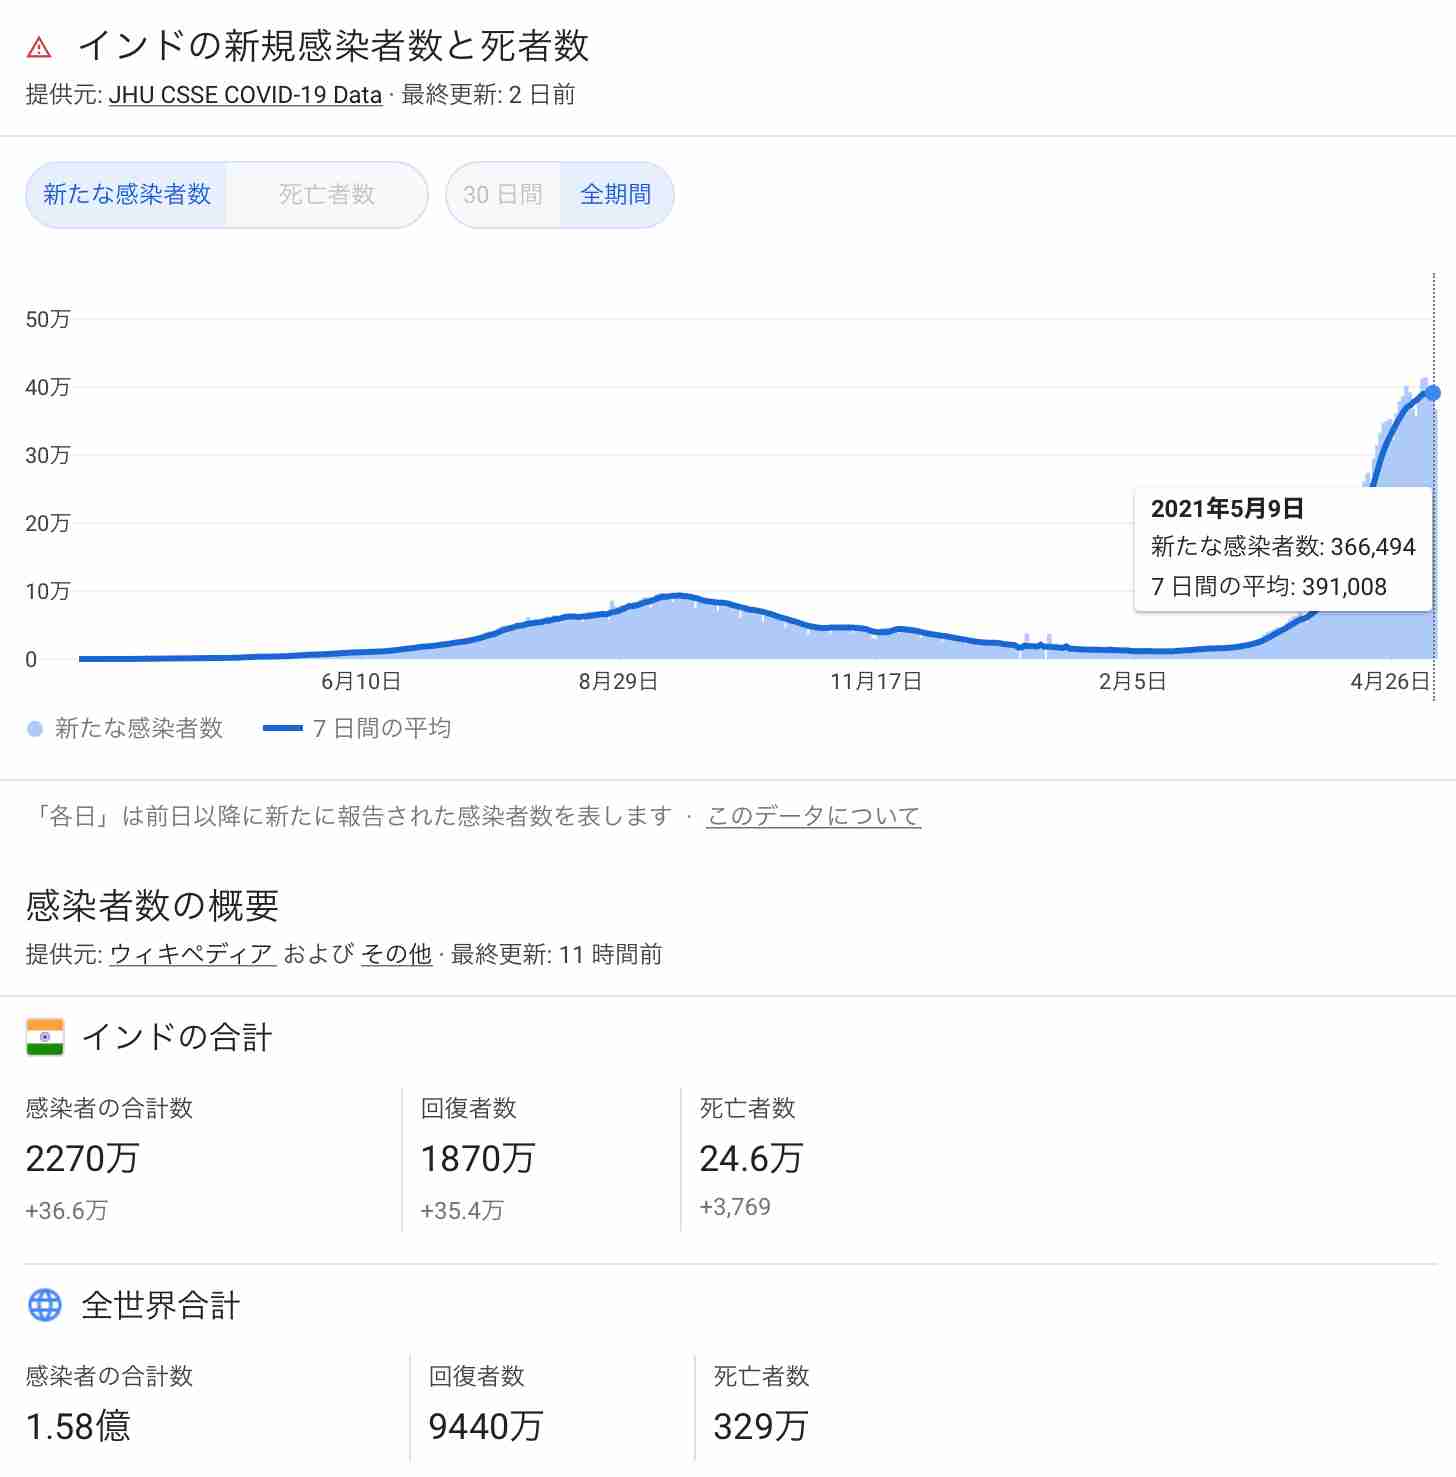
Task: Click the 10万 y-axis label
Action: click(48, 592)
